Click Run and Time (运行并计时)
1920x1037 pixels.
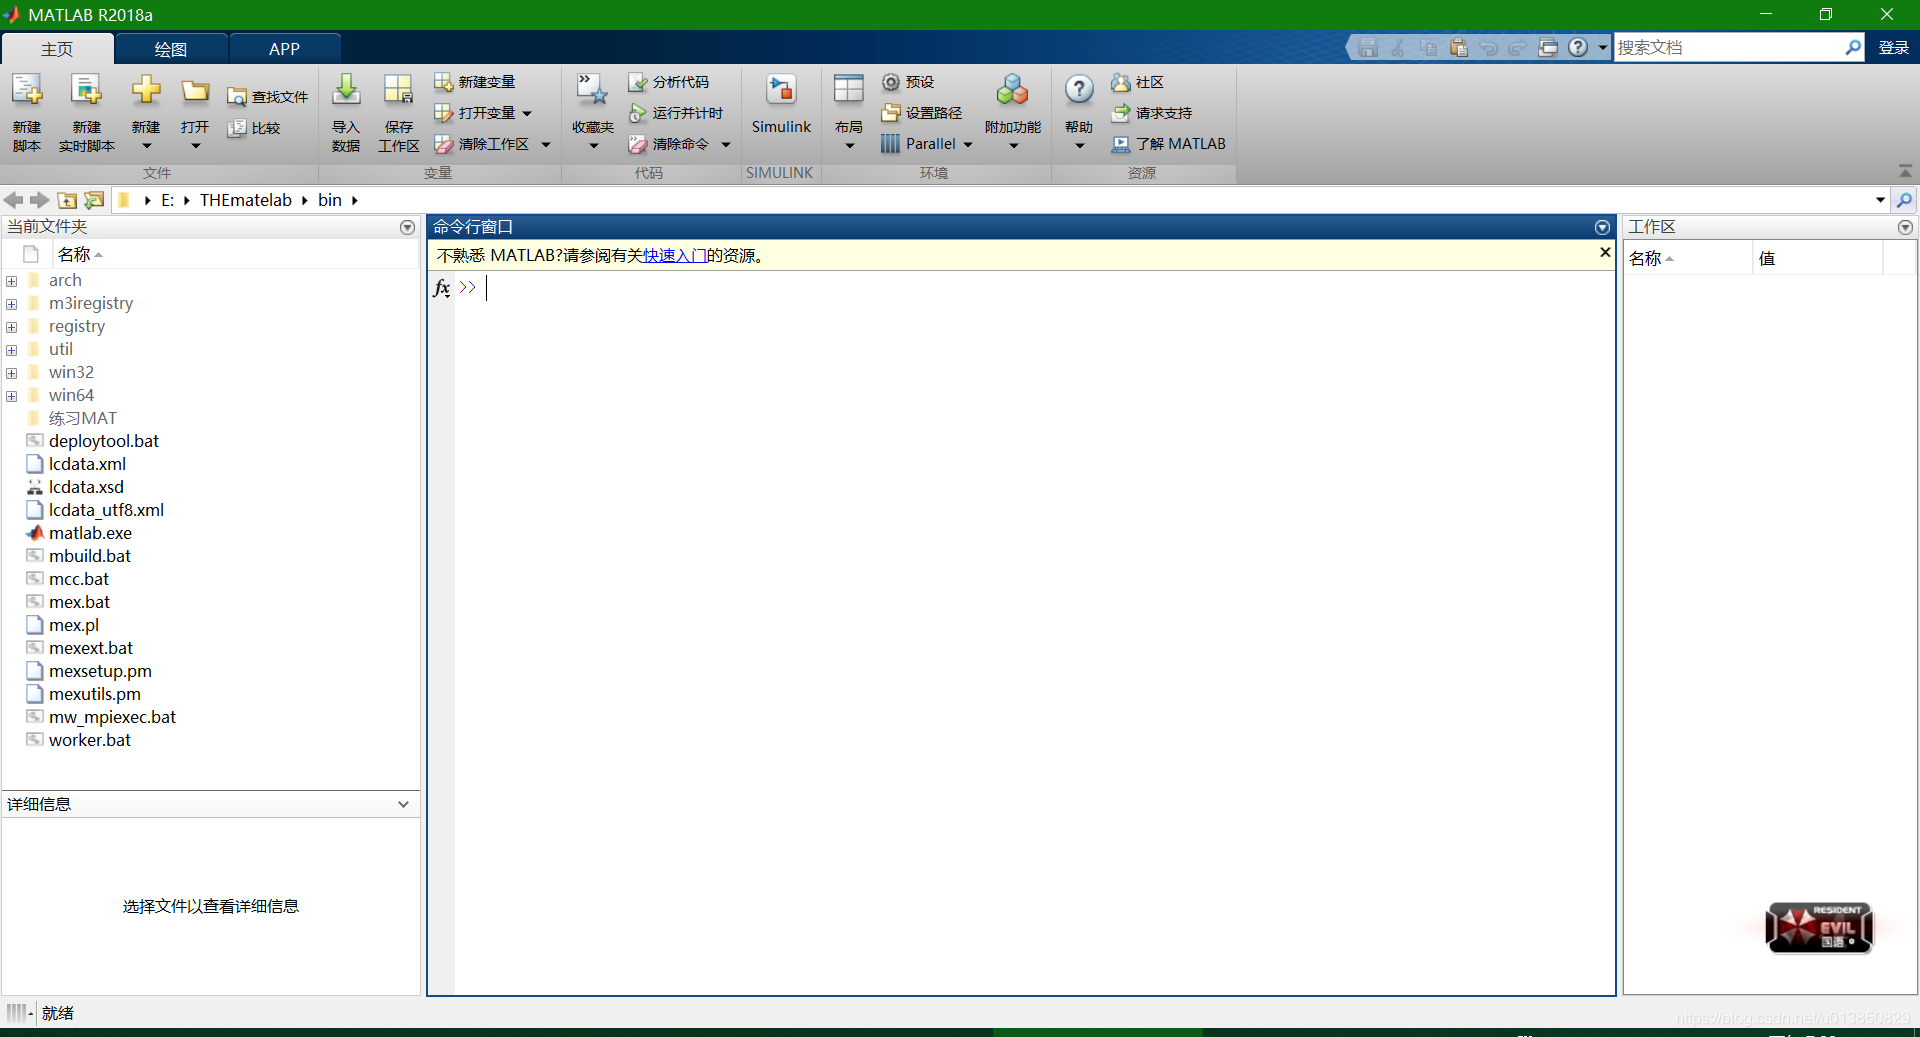675,113
